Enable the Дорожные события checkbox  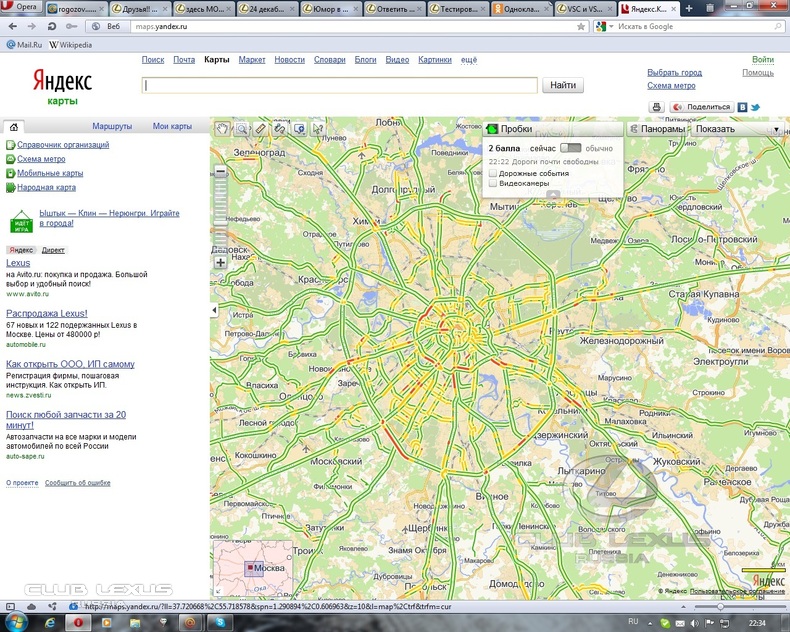[x=493, y=173]
